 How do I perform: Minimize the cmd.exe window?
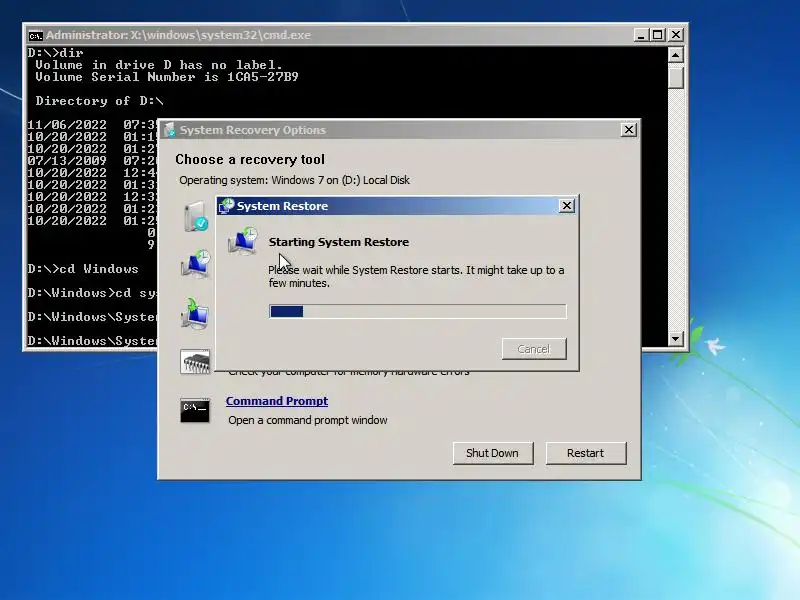pos(641,35)
